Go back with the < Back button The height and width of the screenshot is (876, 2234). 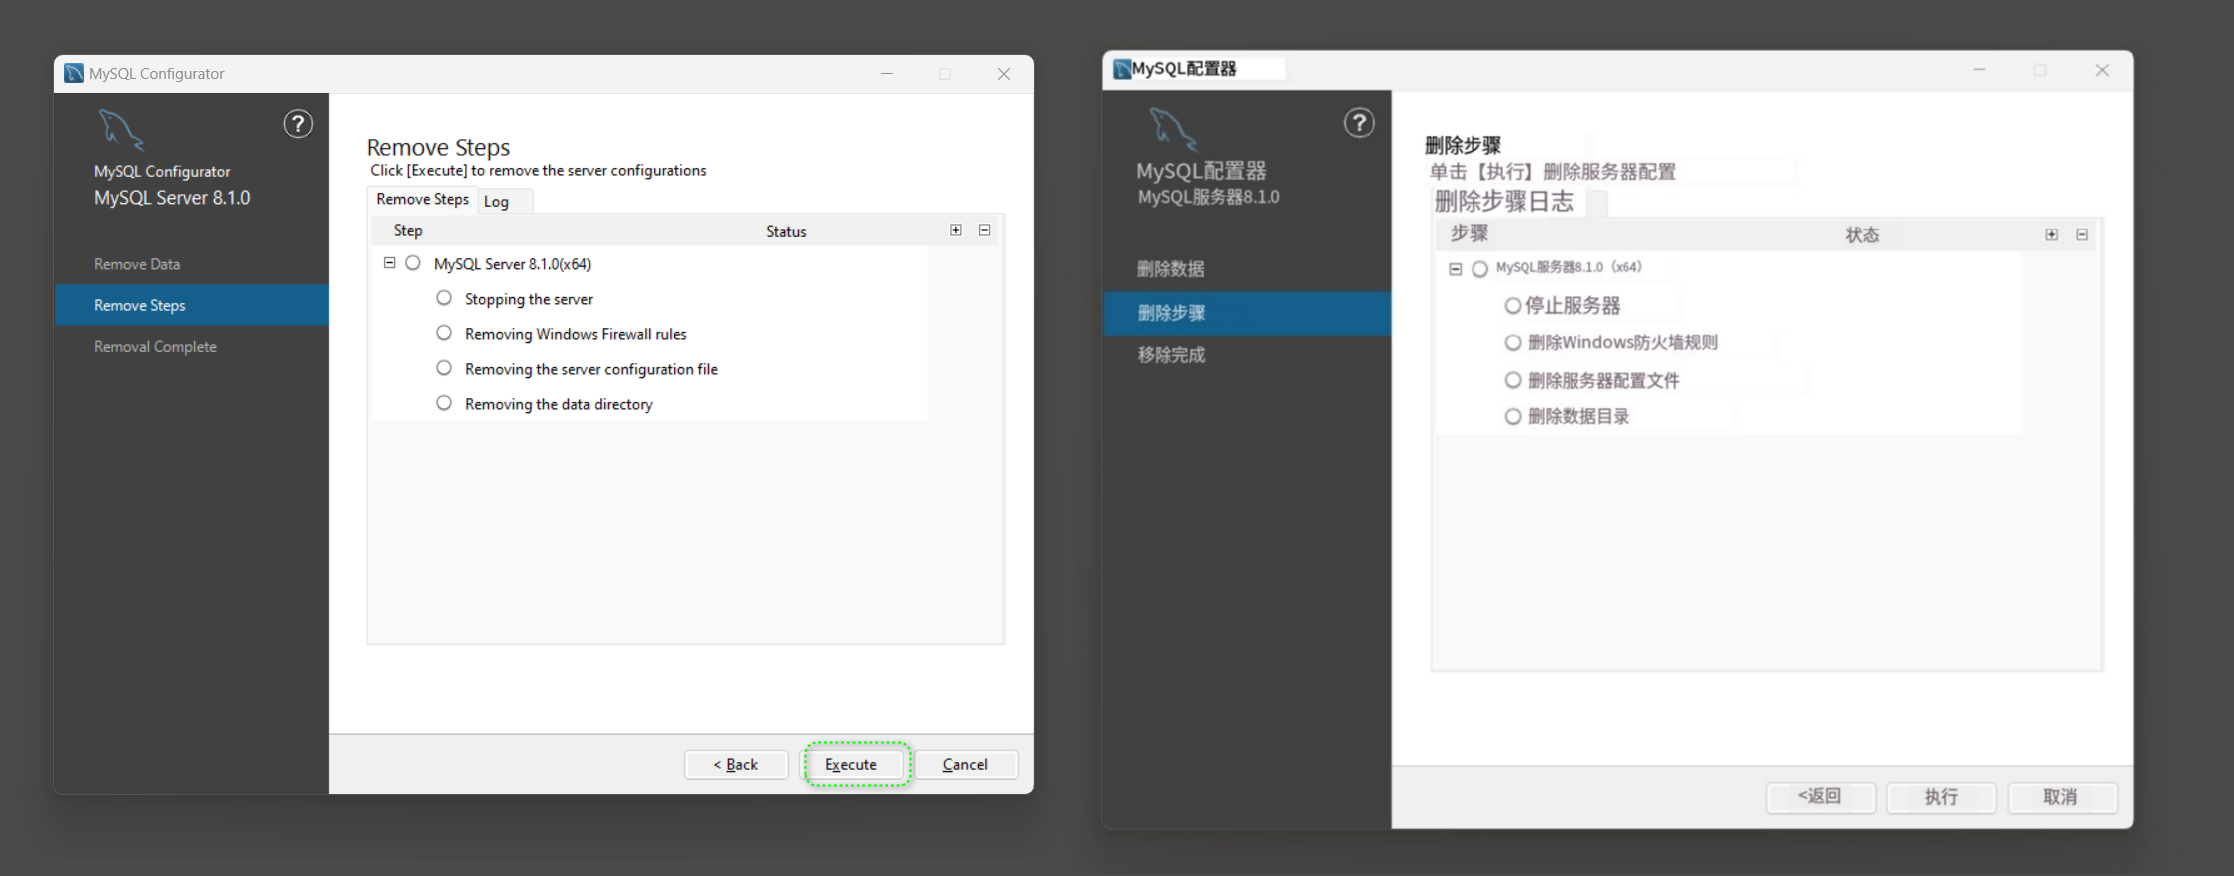pyautogui.click(x=736, y=764)
